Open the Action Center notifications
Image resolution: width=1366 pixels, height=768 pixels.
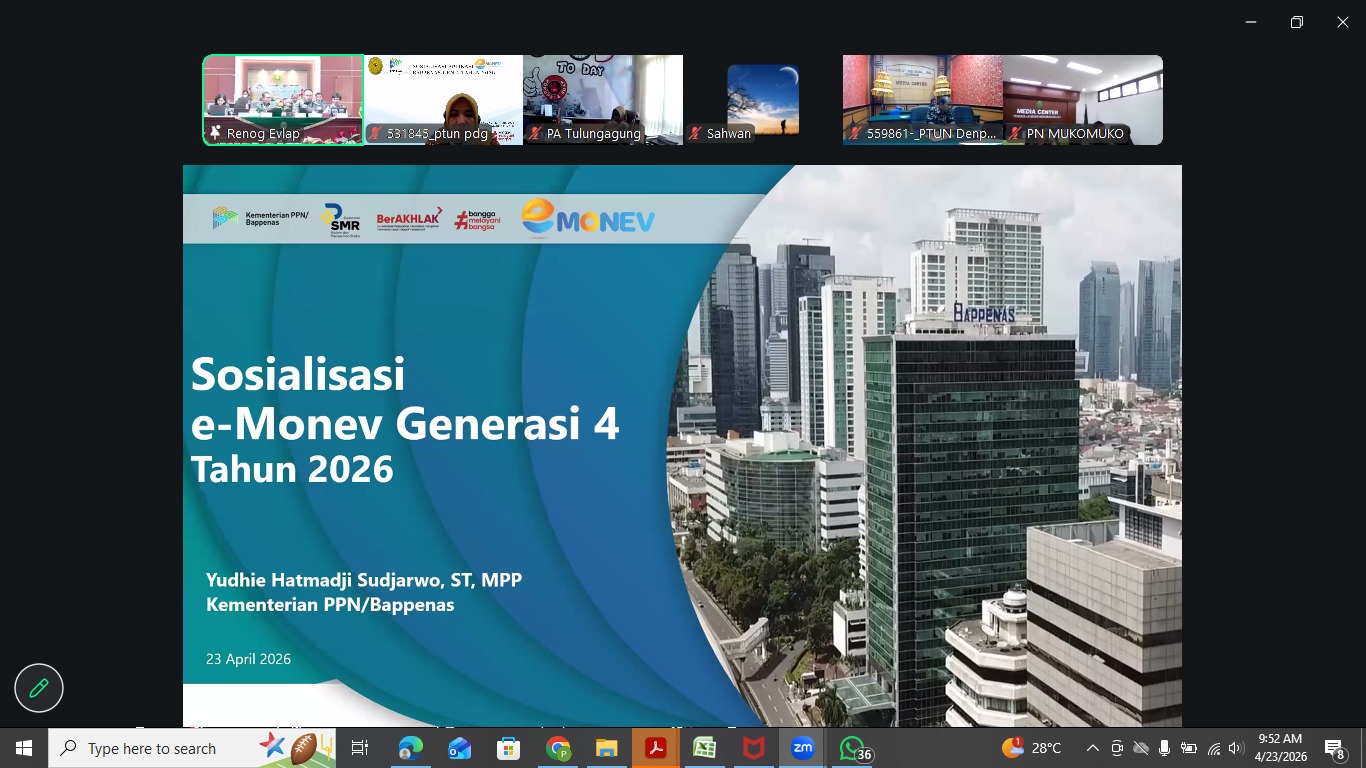click(x=1333, y=748)
